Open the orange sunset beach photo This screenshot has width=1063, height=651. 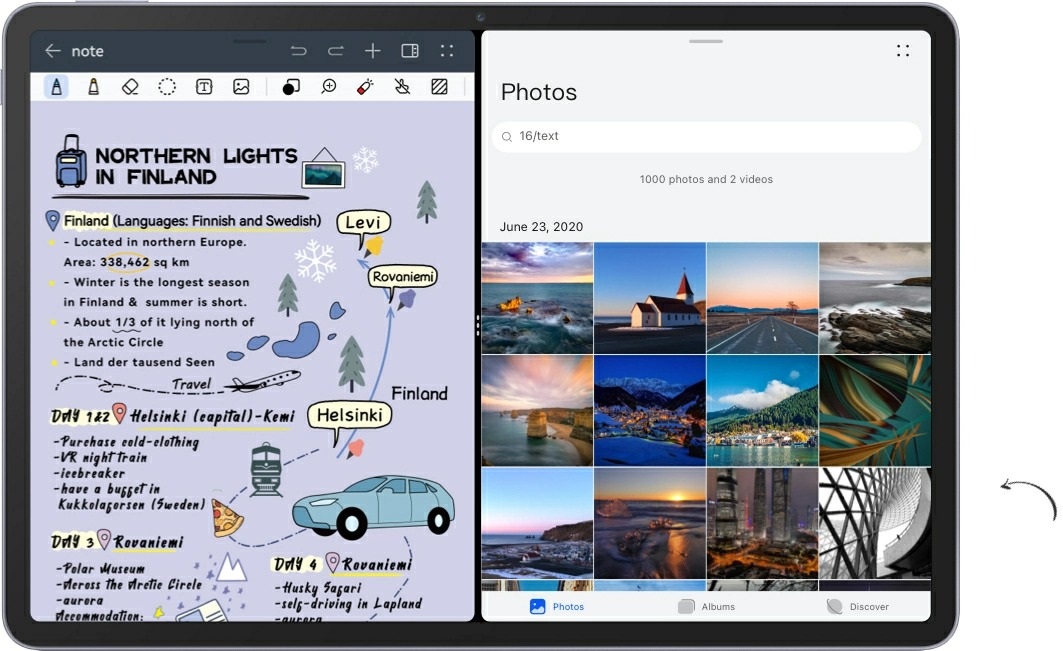click(x=650, y=523)
